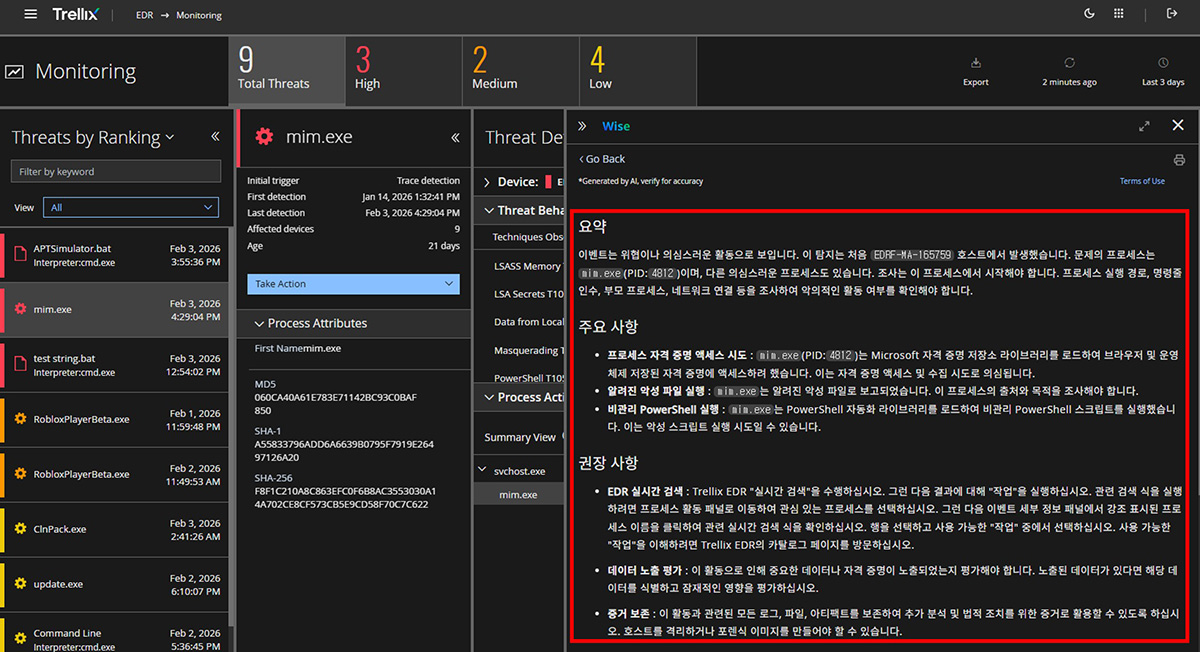Select the CInPack.exe threat row

coord(115,529)
